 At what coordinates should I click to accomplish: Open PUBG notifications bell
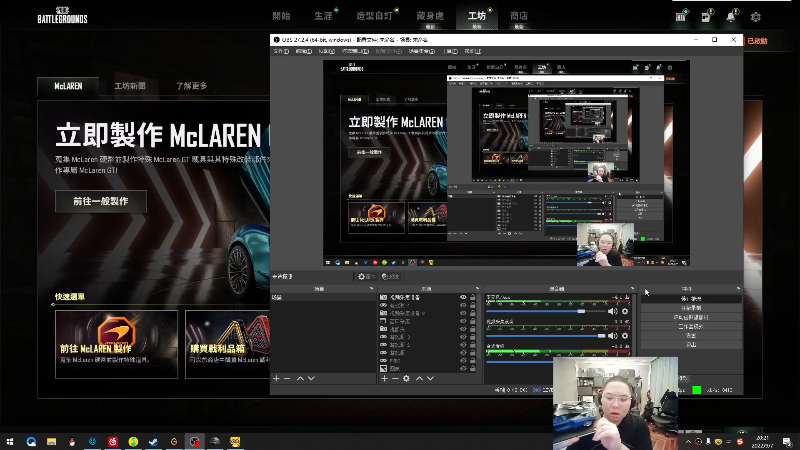pos(731,16)
